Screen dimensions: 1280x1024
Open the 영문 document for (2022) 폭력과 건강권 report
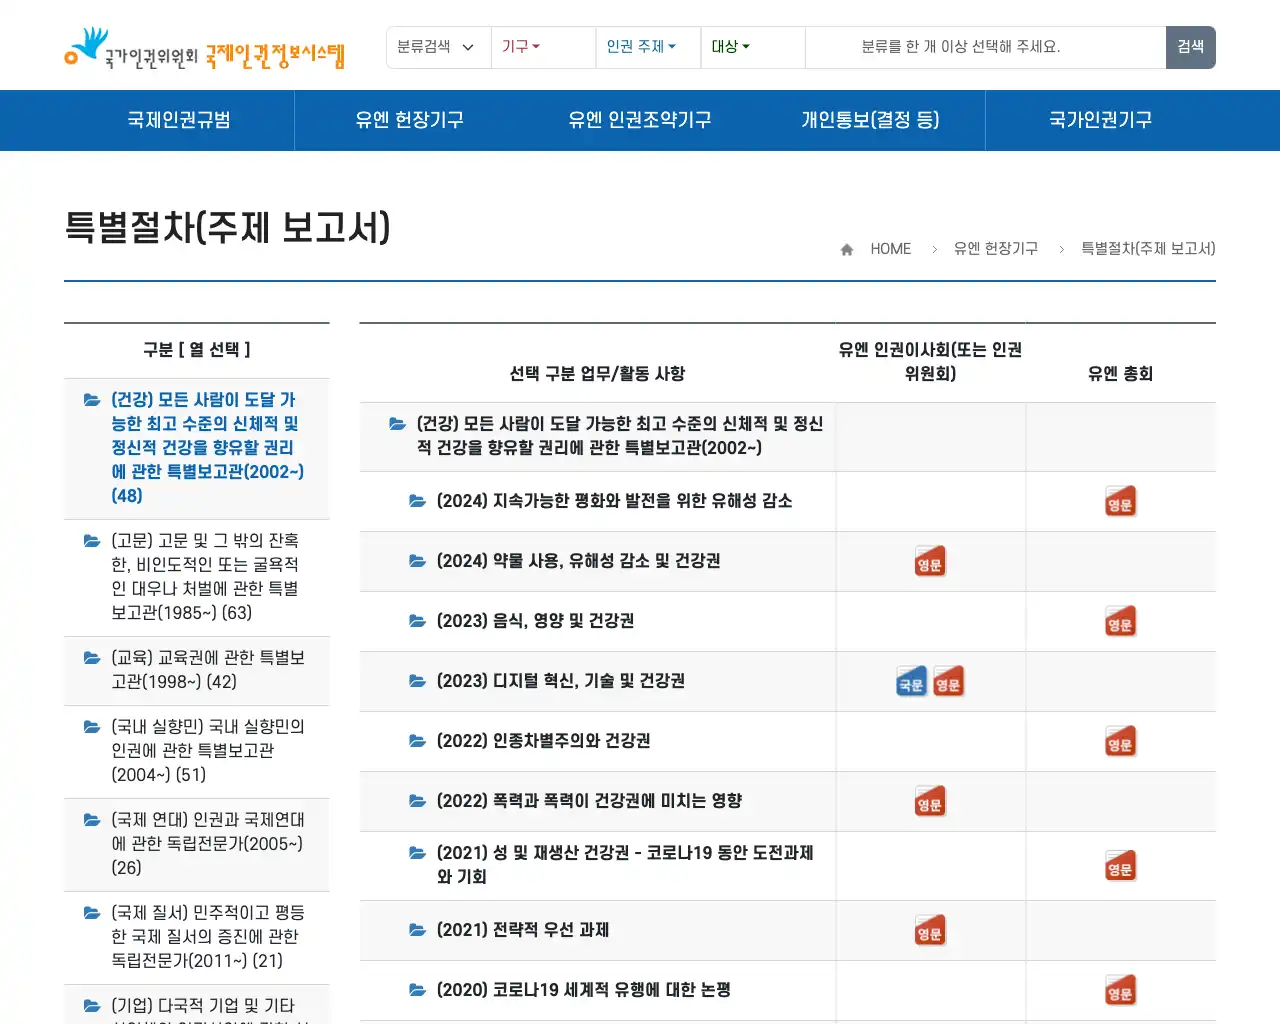(930, 801)
